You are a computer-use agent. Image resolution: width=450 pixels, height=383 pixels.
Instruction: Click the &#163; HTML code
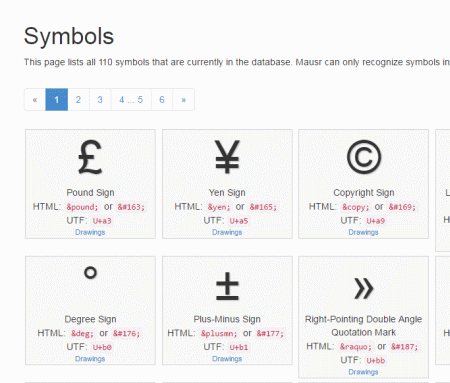pos(131,207)
